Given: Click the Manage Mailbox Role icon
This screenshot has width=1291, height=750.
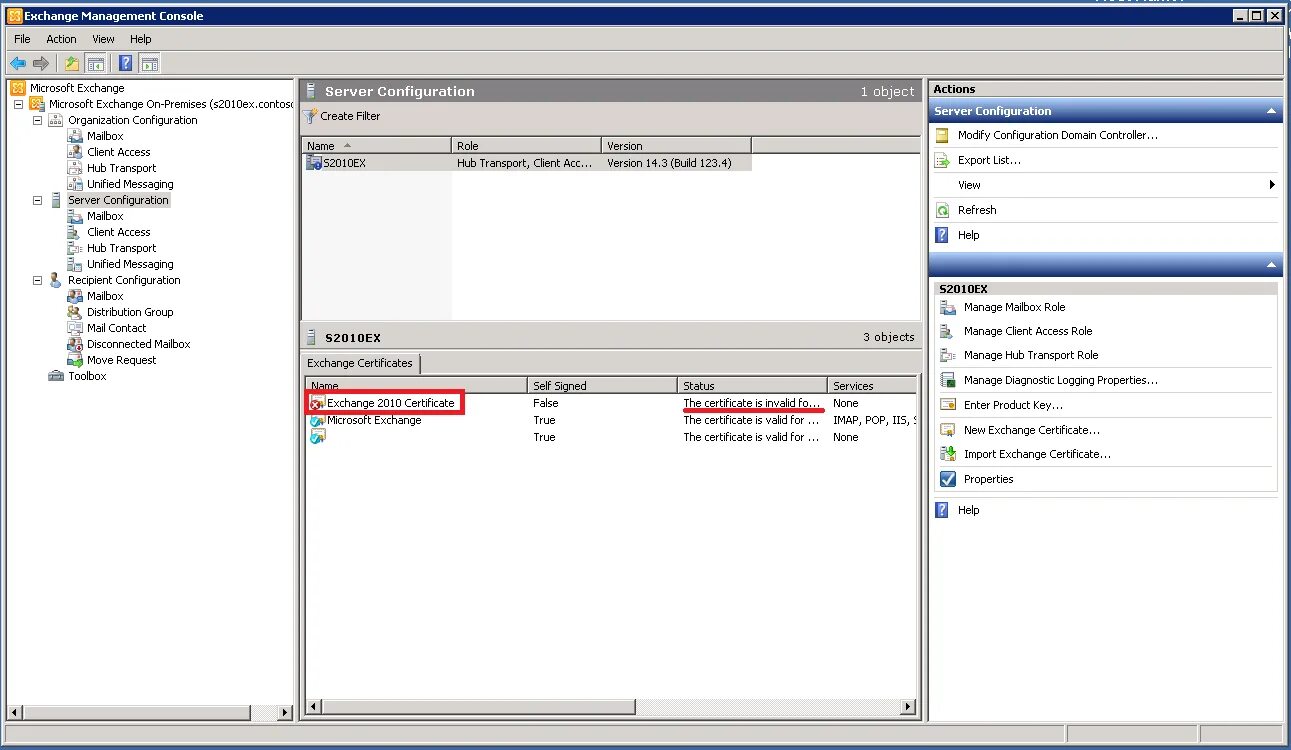Looking at the screenshot, I should point(948,307).
